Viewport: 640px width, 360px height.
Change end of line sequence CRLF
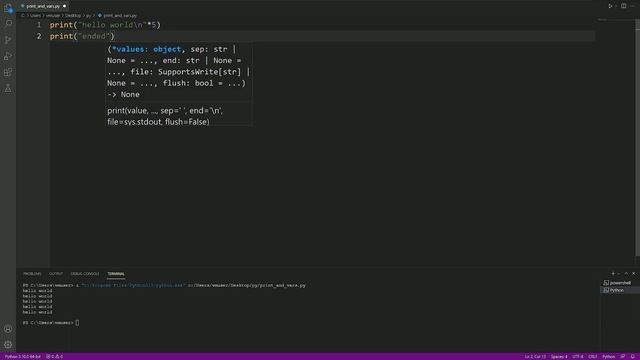[593, 357]
